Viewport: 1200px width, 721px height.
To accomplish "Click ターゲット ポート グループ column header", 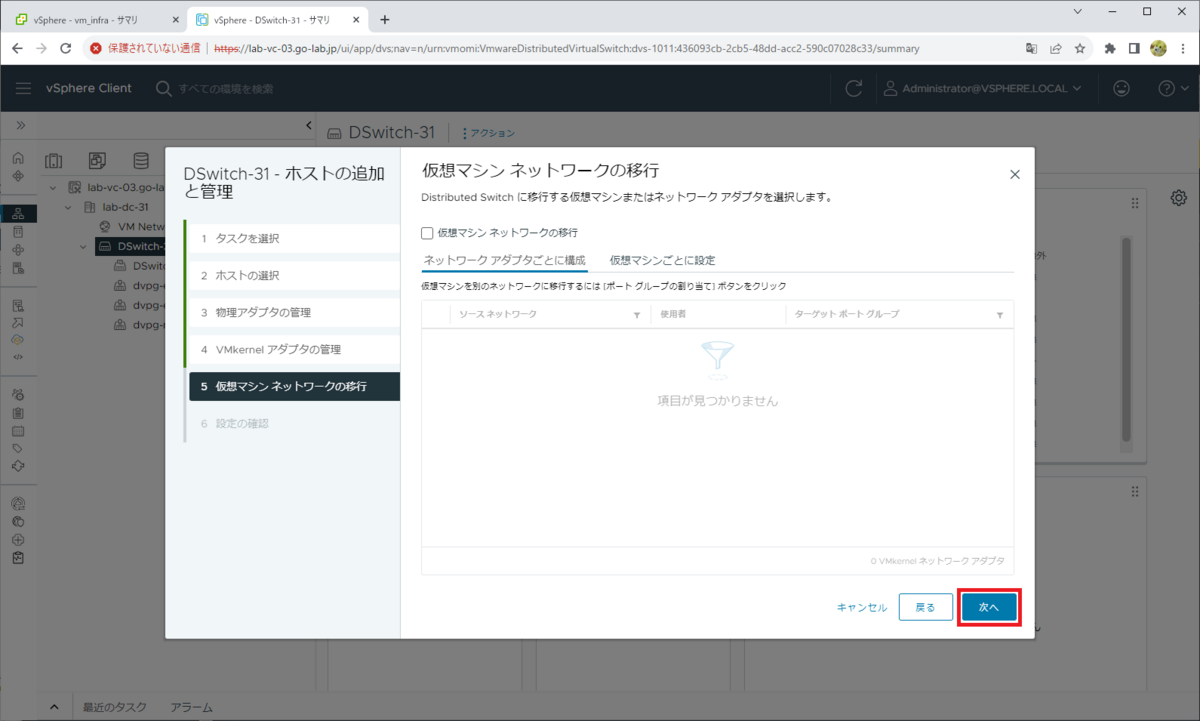I will coord(846,314).
